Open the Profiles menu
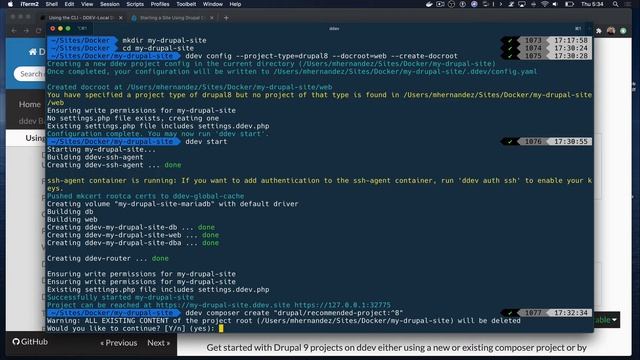640x360 pixels. point(160,4)
